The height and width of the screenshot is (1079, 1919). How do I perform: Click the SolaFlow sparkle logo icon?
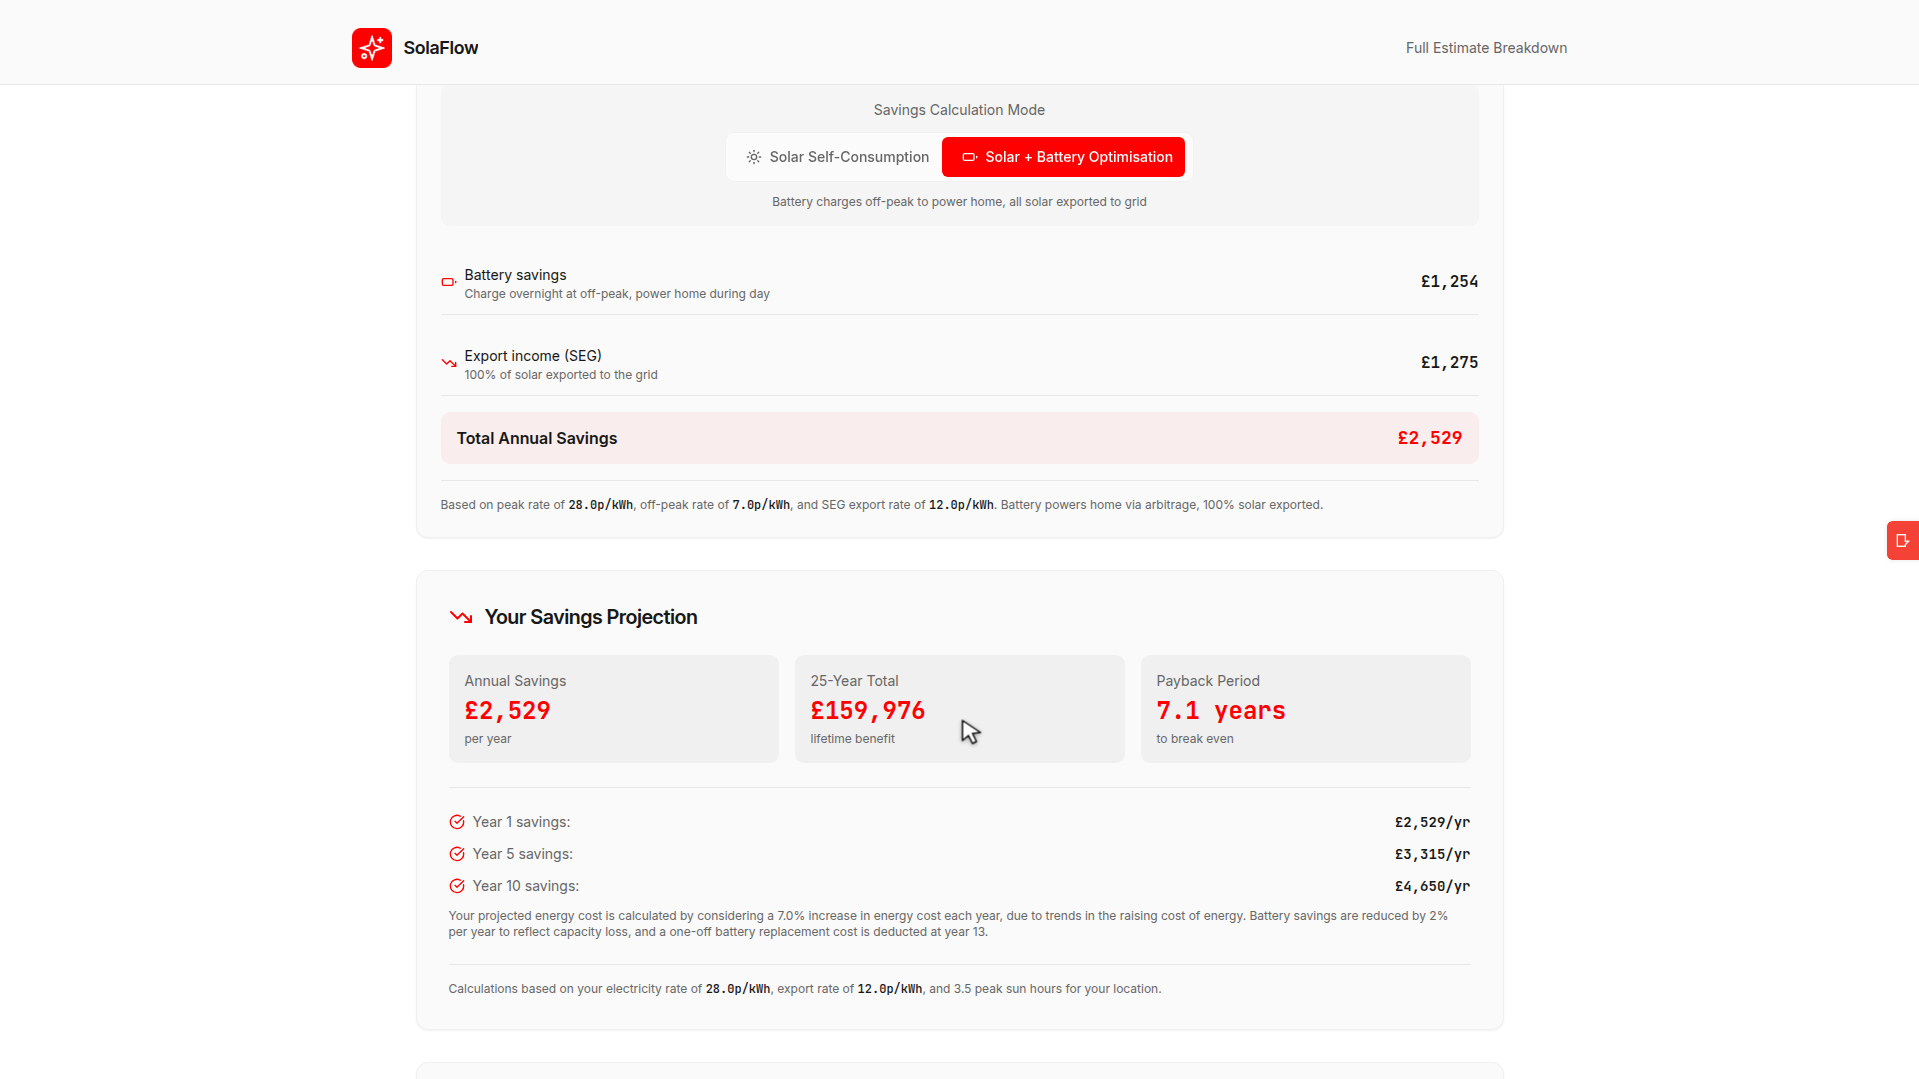click(371, 48)
